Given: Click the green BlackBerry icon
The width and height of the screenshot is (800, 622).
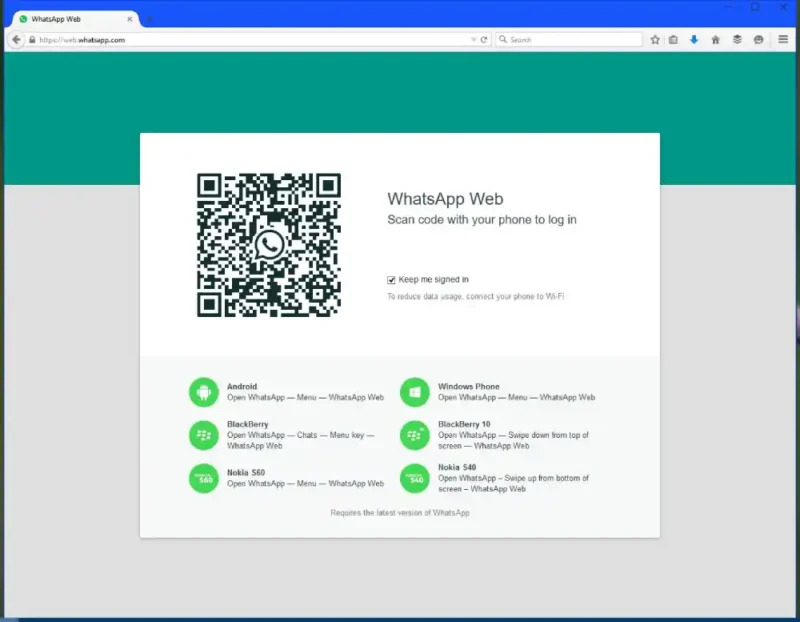Looking at the screenshot, I should click(x=204, y=435).
